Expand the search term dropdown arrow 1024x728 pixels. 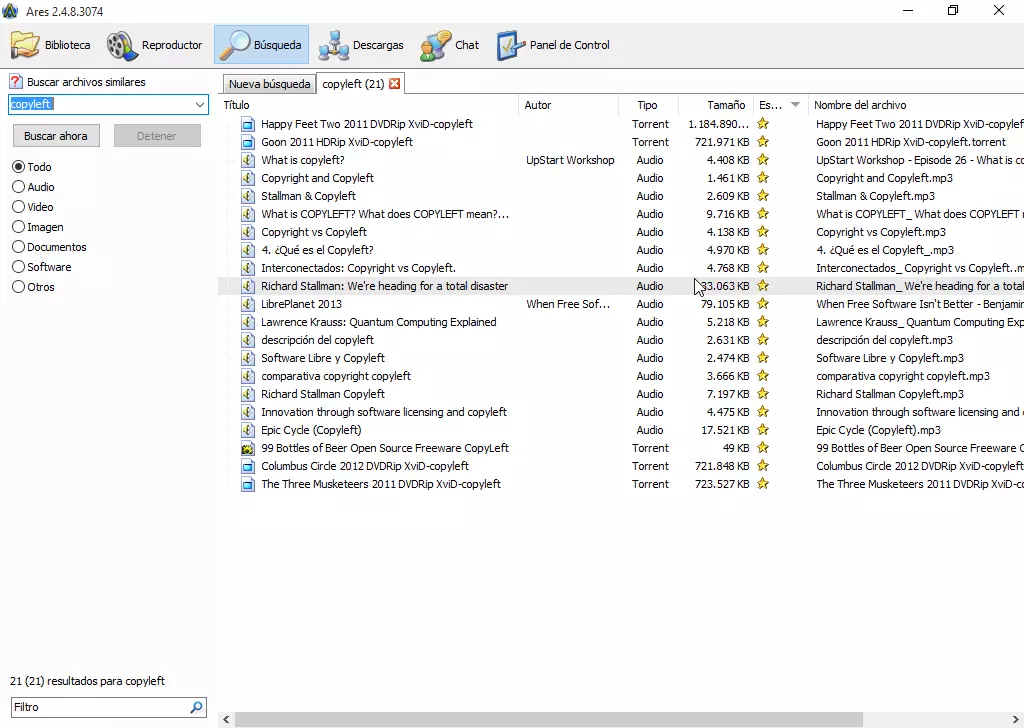pos(200,105)
